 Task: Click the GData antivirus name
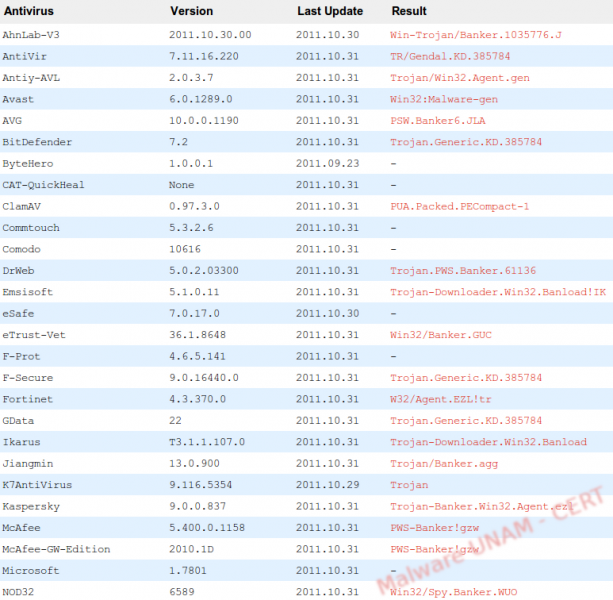(18, 421)
